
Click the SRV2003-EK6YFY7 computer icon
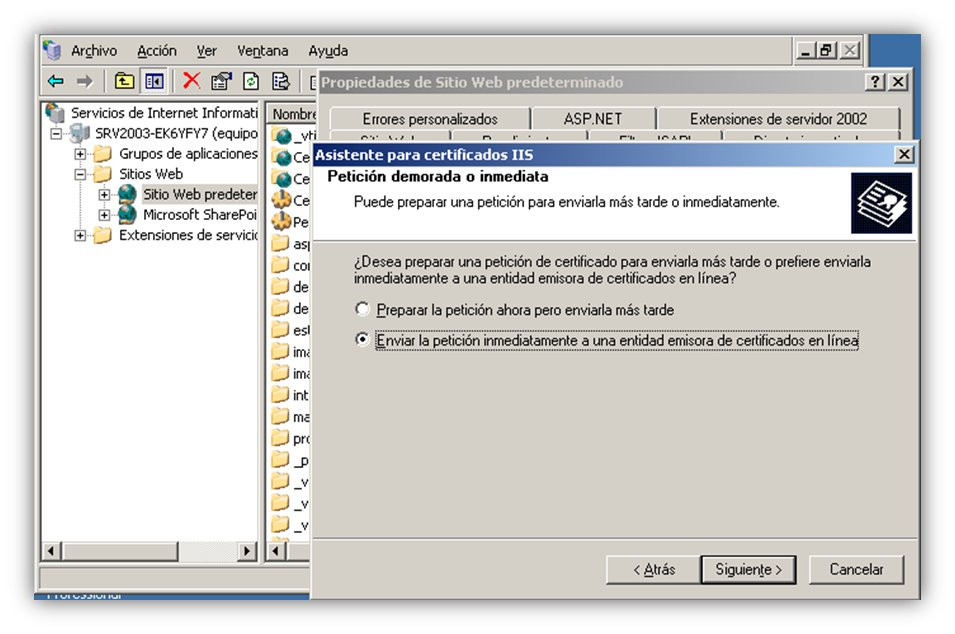click(80, 133)
